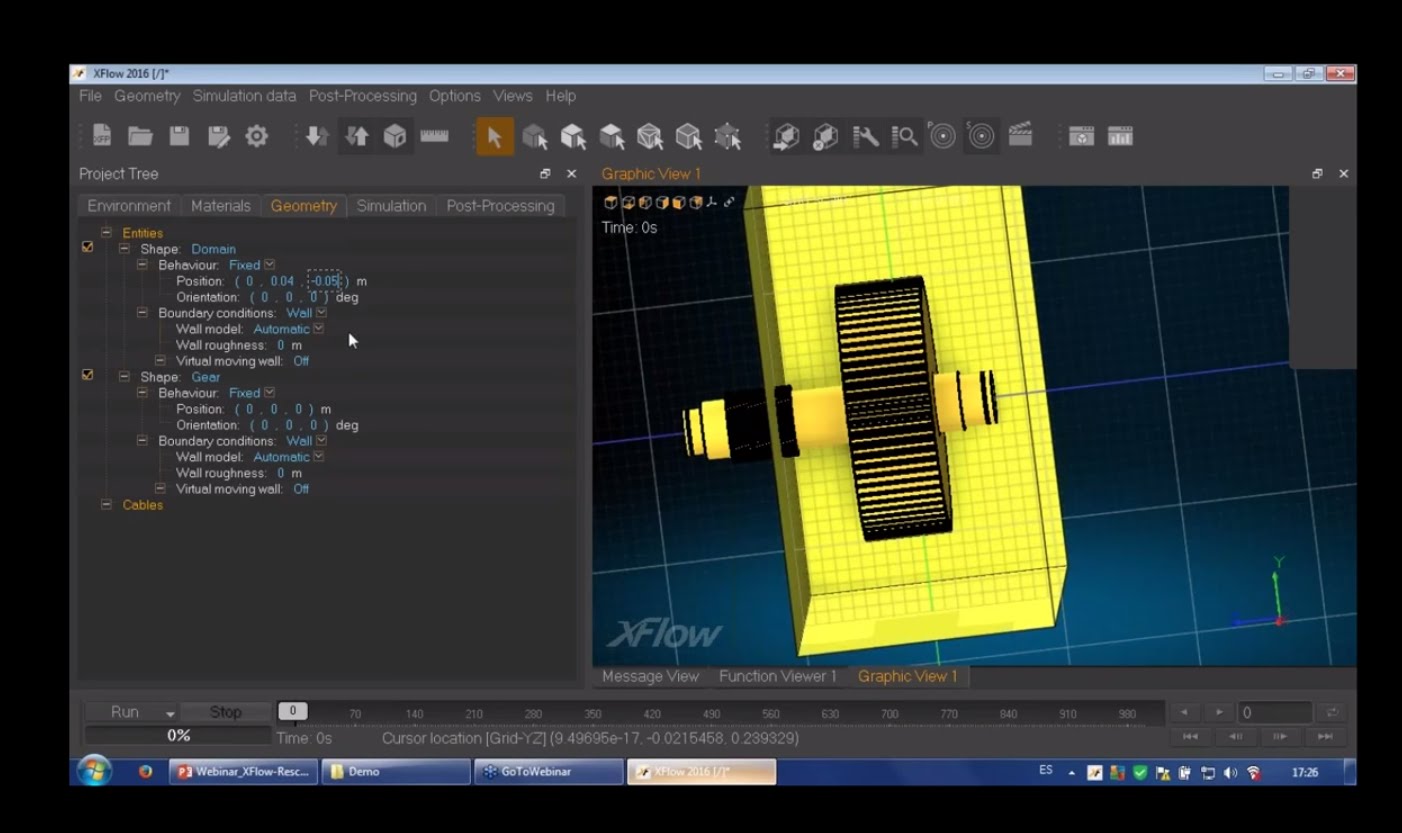Image resolution: width=1402 pixels, height=833 pixels.
Task: Collapse the Shape: Domain node
Action: pos(125,249)
